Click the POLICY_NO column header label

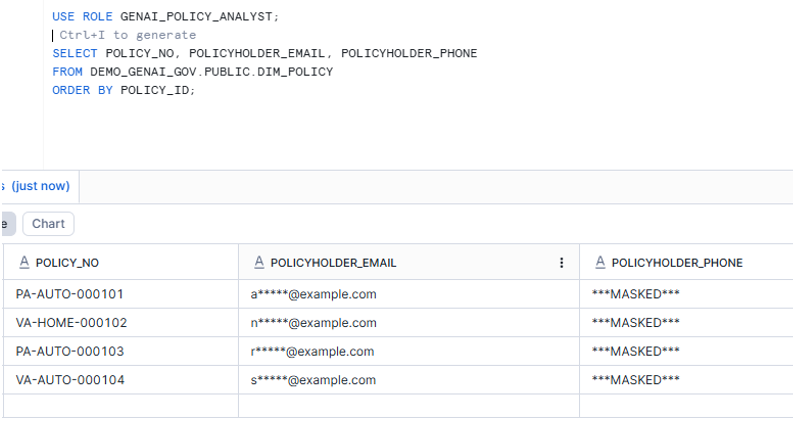click(x=67, y=263)
